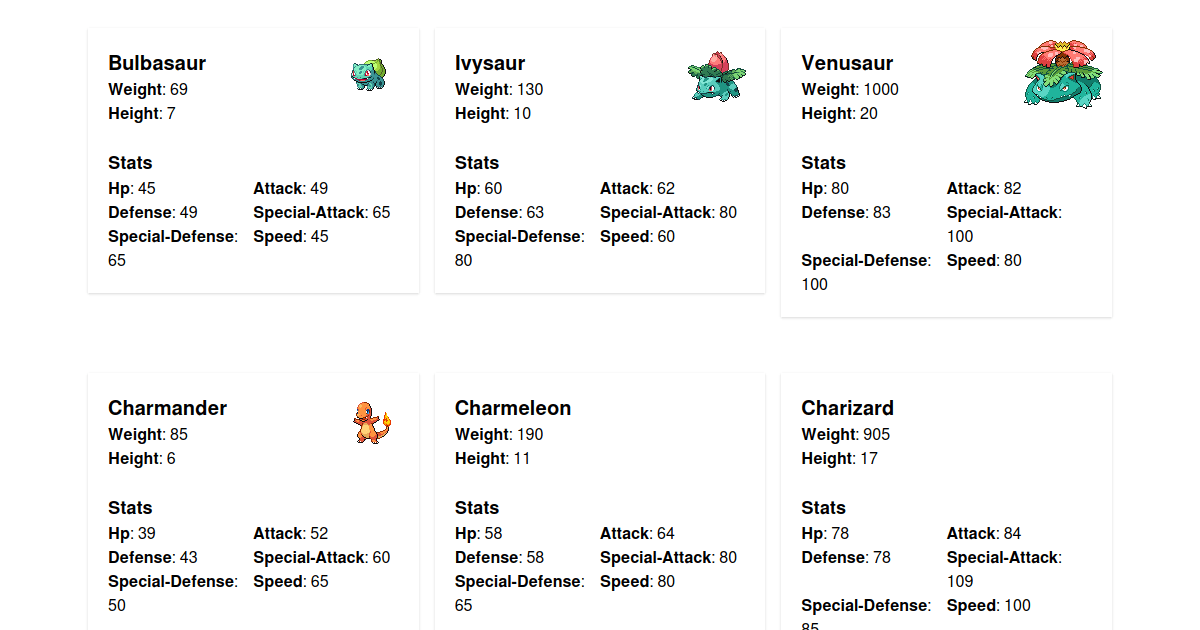Select Venusaur's Speed stat
Screen dimensions: 1200x630
(x=984, y=260)
